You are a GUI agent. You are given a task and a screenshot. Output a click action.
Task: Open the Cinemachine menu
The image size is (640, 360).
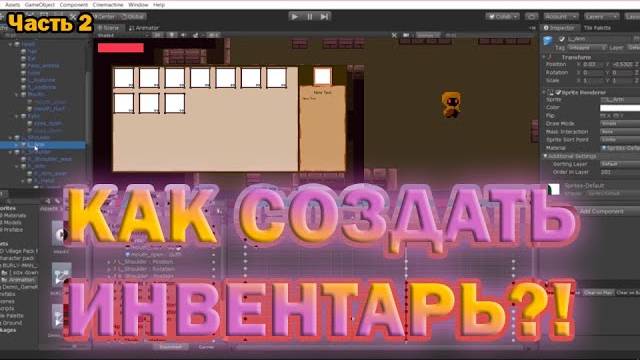tap(108, 5)
